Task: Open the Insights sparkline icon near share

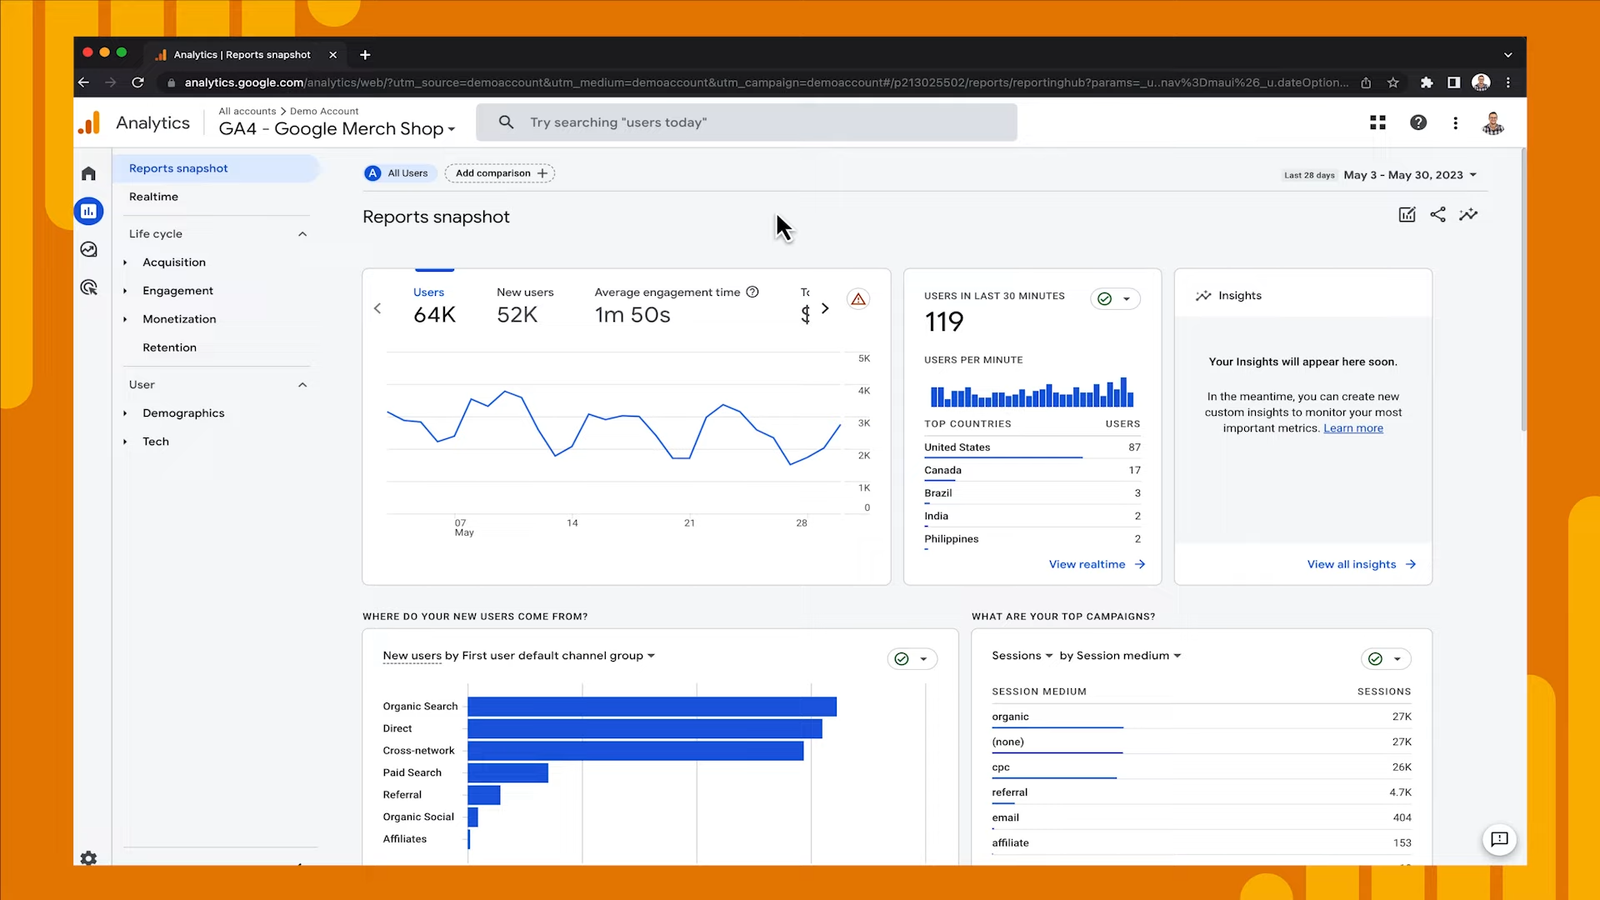Action: point(1468,215)
